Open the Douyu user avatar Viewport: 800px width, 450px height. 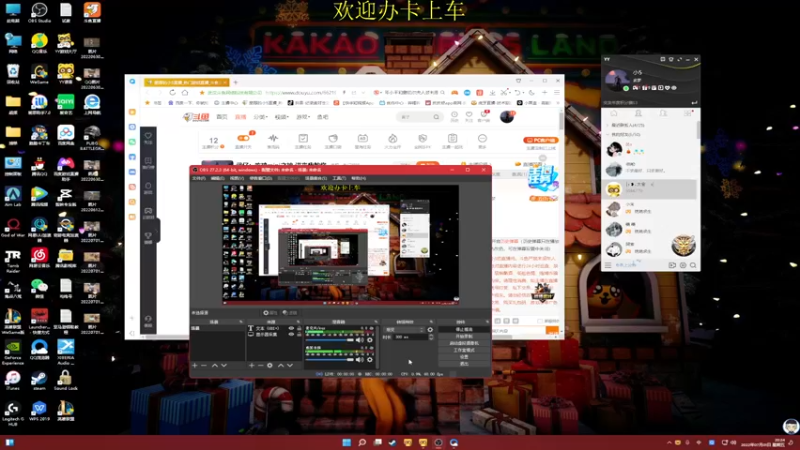[x=507, y=117]
